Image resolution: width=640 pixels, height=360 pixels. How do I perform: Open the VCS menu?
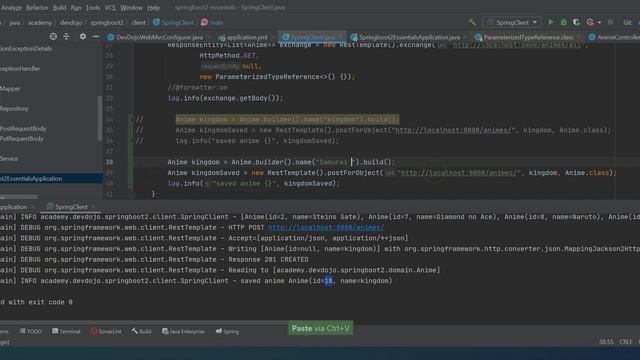pos(110,8)
